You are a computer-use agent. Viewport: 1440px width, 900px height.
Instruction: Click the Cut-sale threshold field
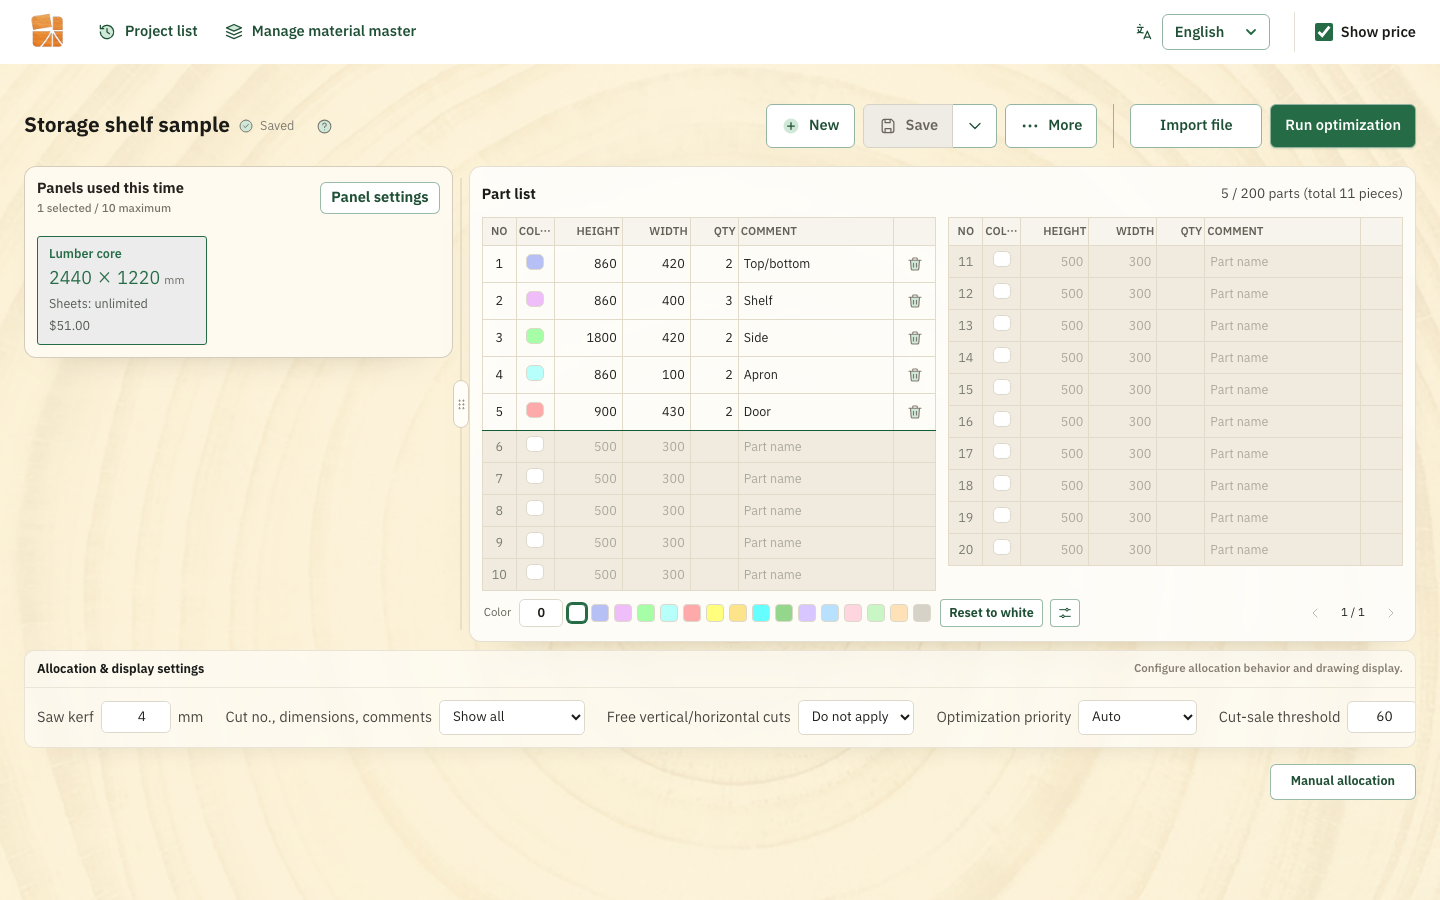click(1381, 717)
